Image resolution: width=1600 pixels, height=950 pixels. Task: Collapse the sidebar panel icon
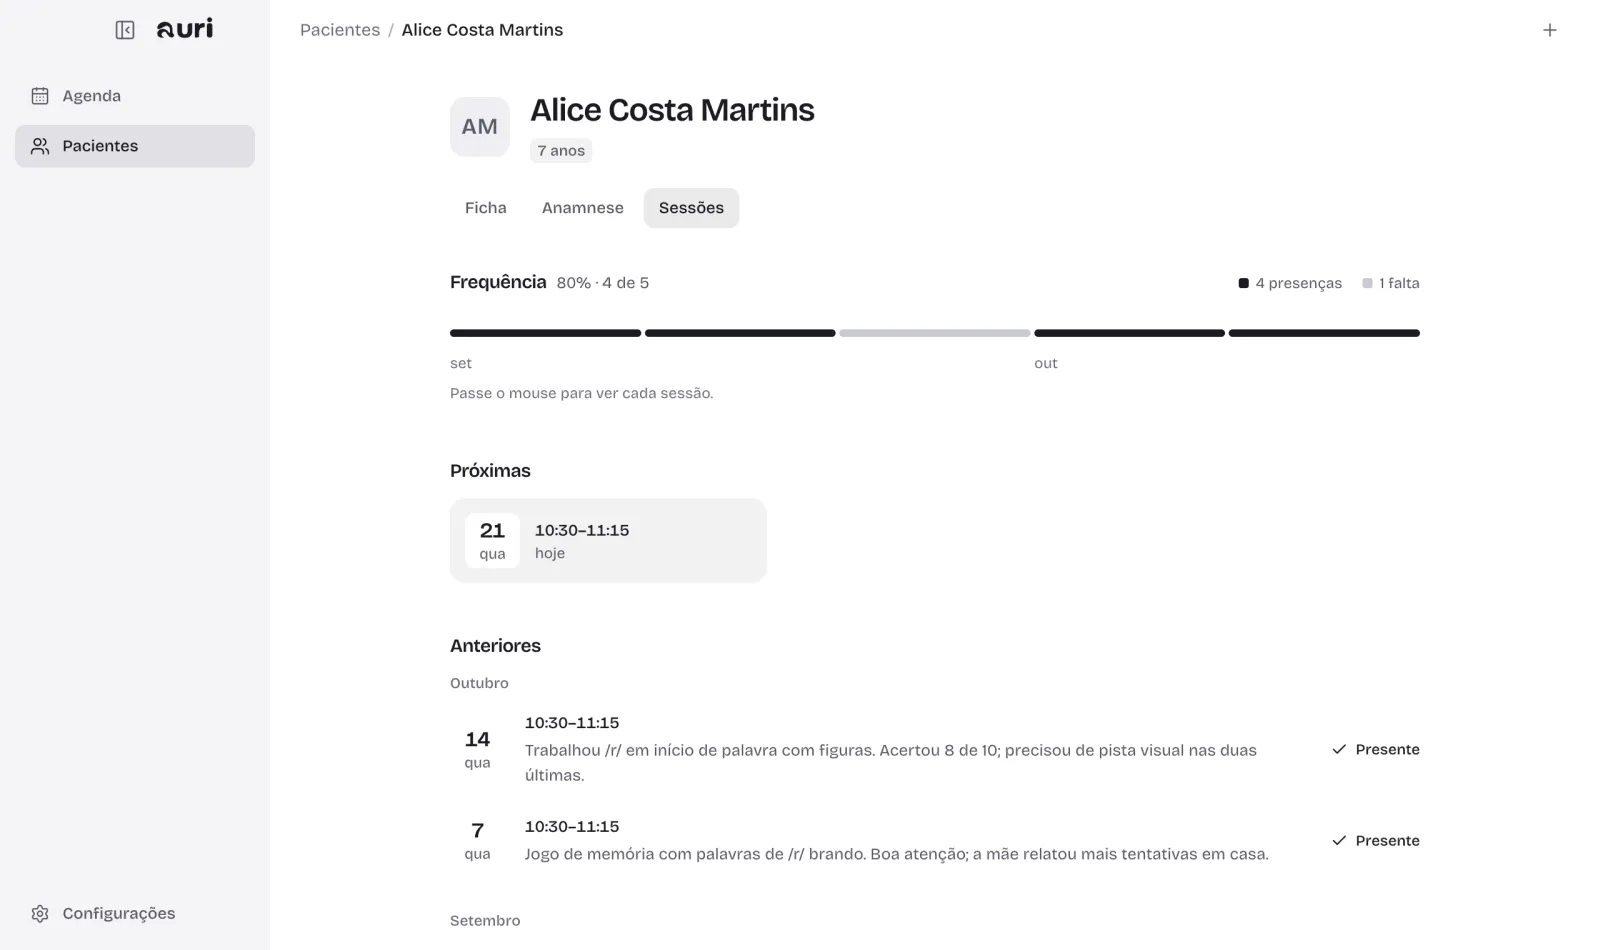click(x=125, y=30)
